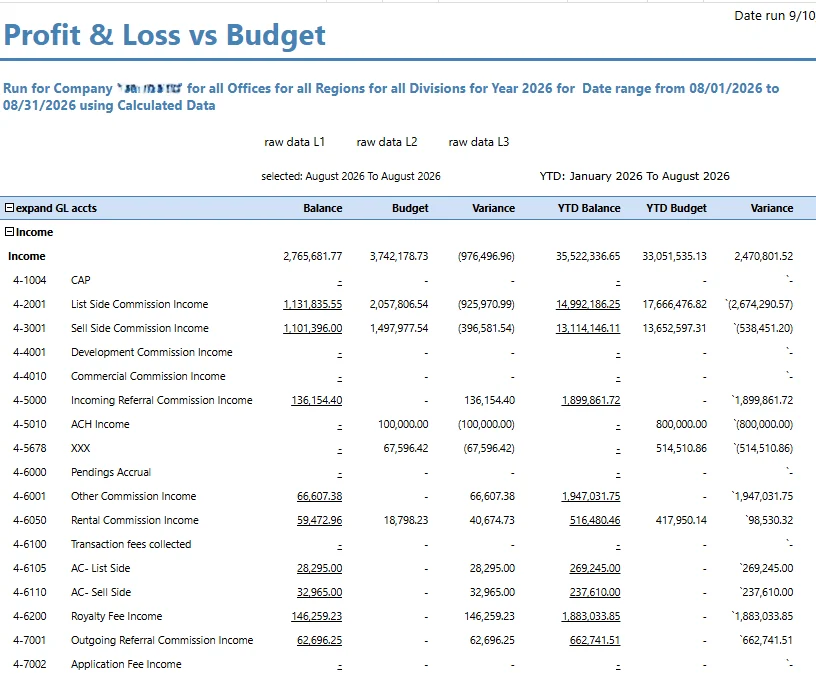
Task: Open YTD balance 237,610.00 AC- Sell Side
Action: click(x=595, y=592)
